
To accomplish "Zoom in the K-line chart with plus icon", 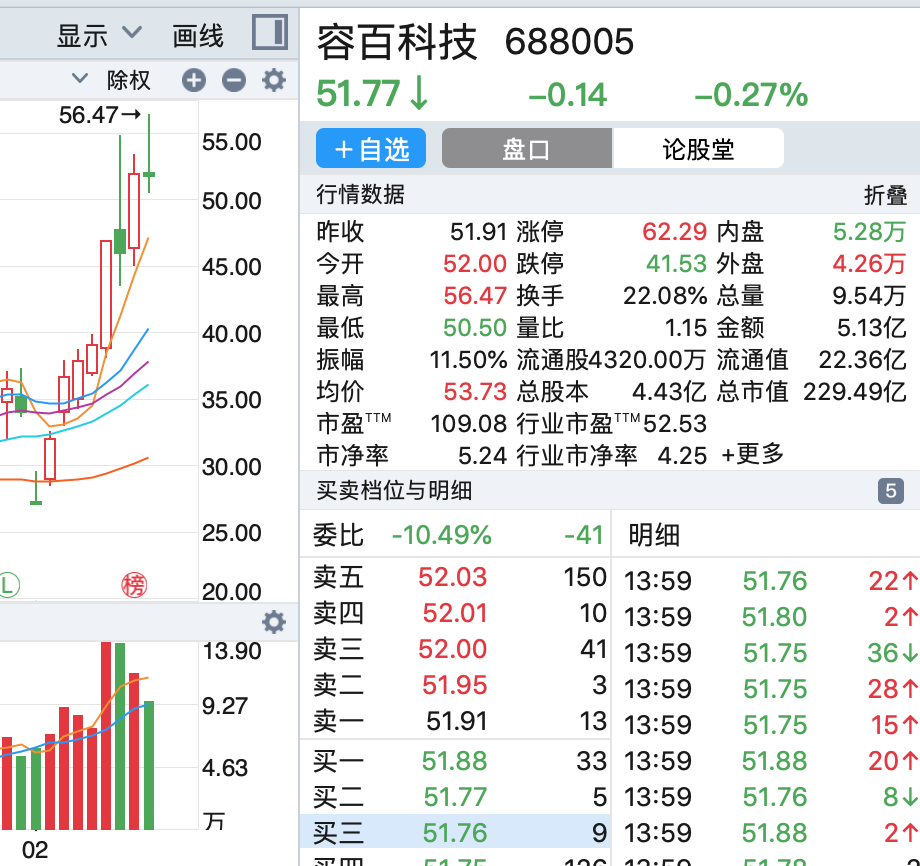I will (x=194, y=81).
